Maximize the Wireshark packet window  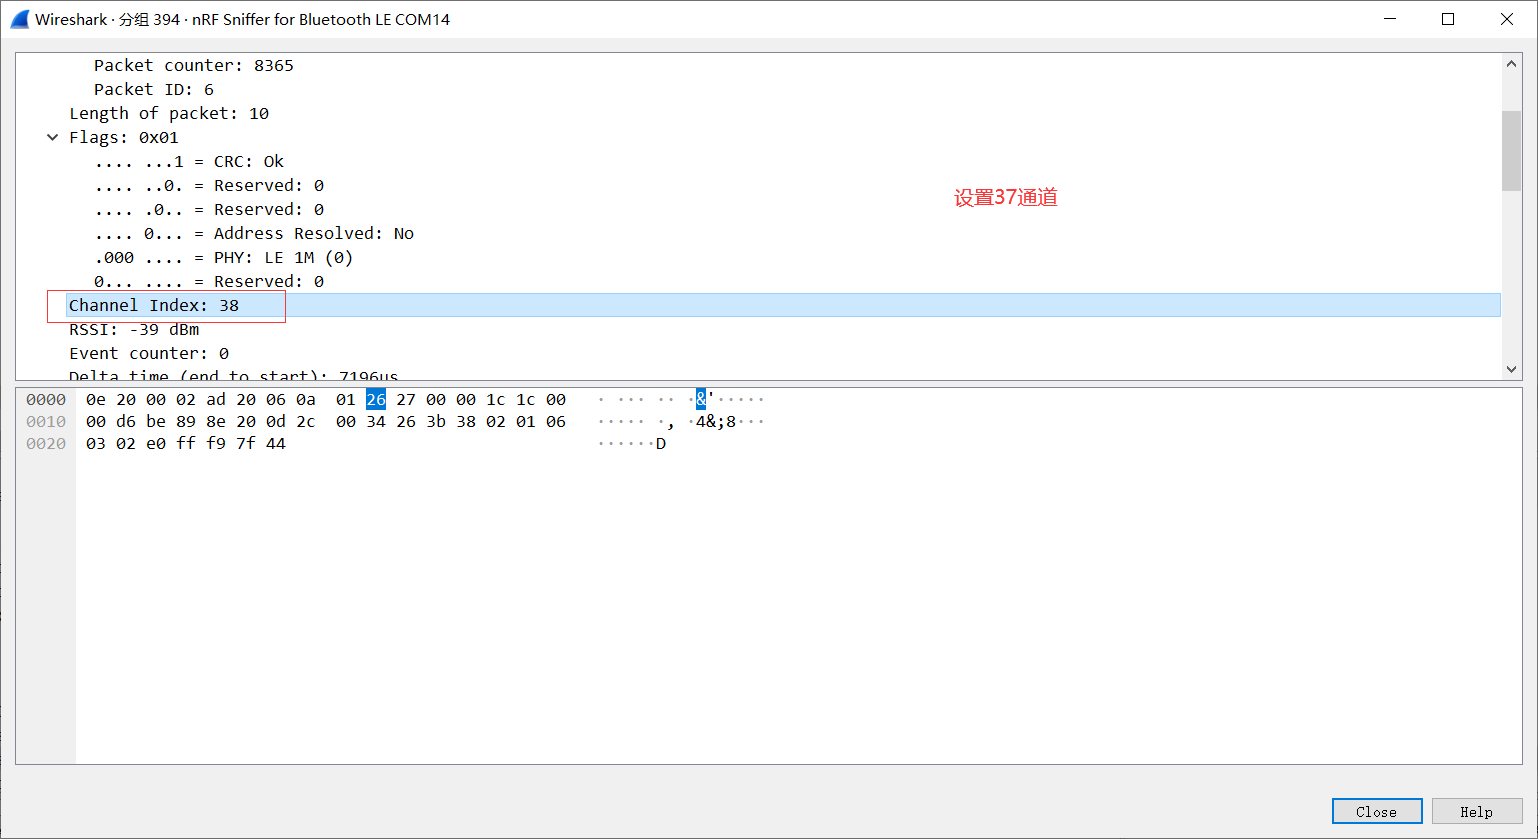click(x=1448, y=19)
